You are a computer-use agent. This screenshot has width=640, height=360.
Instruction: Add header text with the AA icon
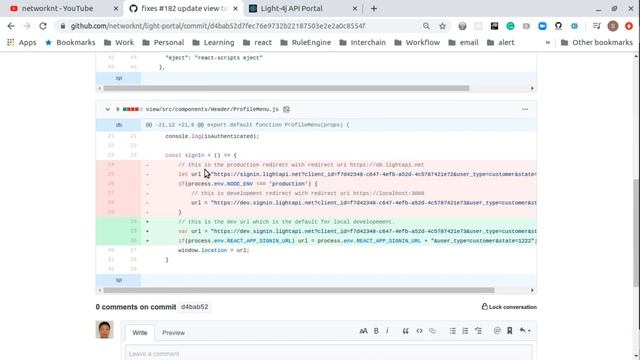[x=363, y=331]
